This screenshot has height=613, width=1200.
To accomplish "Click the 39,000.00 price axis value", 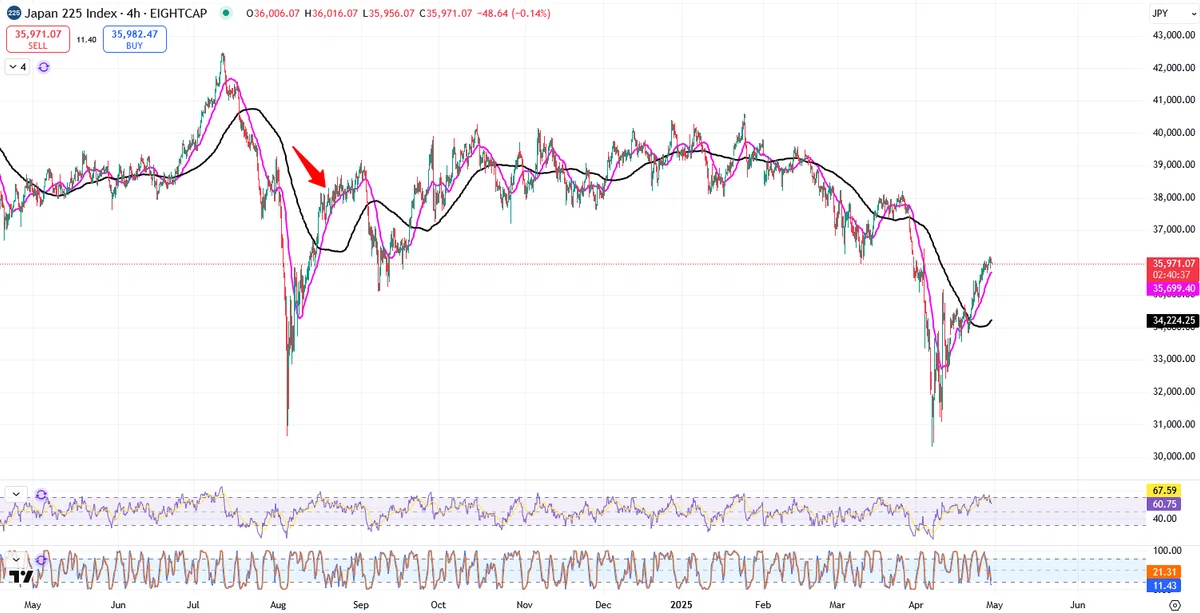I will pos(1174,165).
